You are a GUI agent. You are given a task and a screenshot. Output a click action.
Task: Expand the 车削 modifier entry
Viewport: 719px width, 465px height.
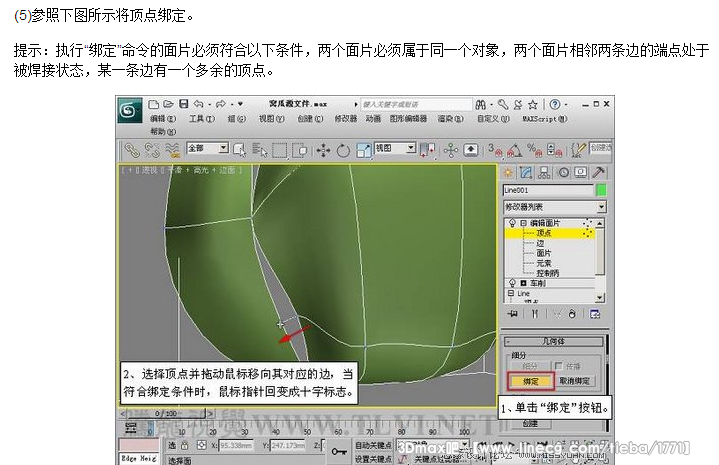pyautogui.click(x=523, y=283)
